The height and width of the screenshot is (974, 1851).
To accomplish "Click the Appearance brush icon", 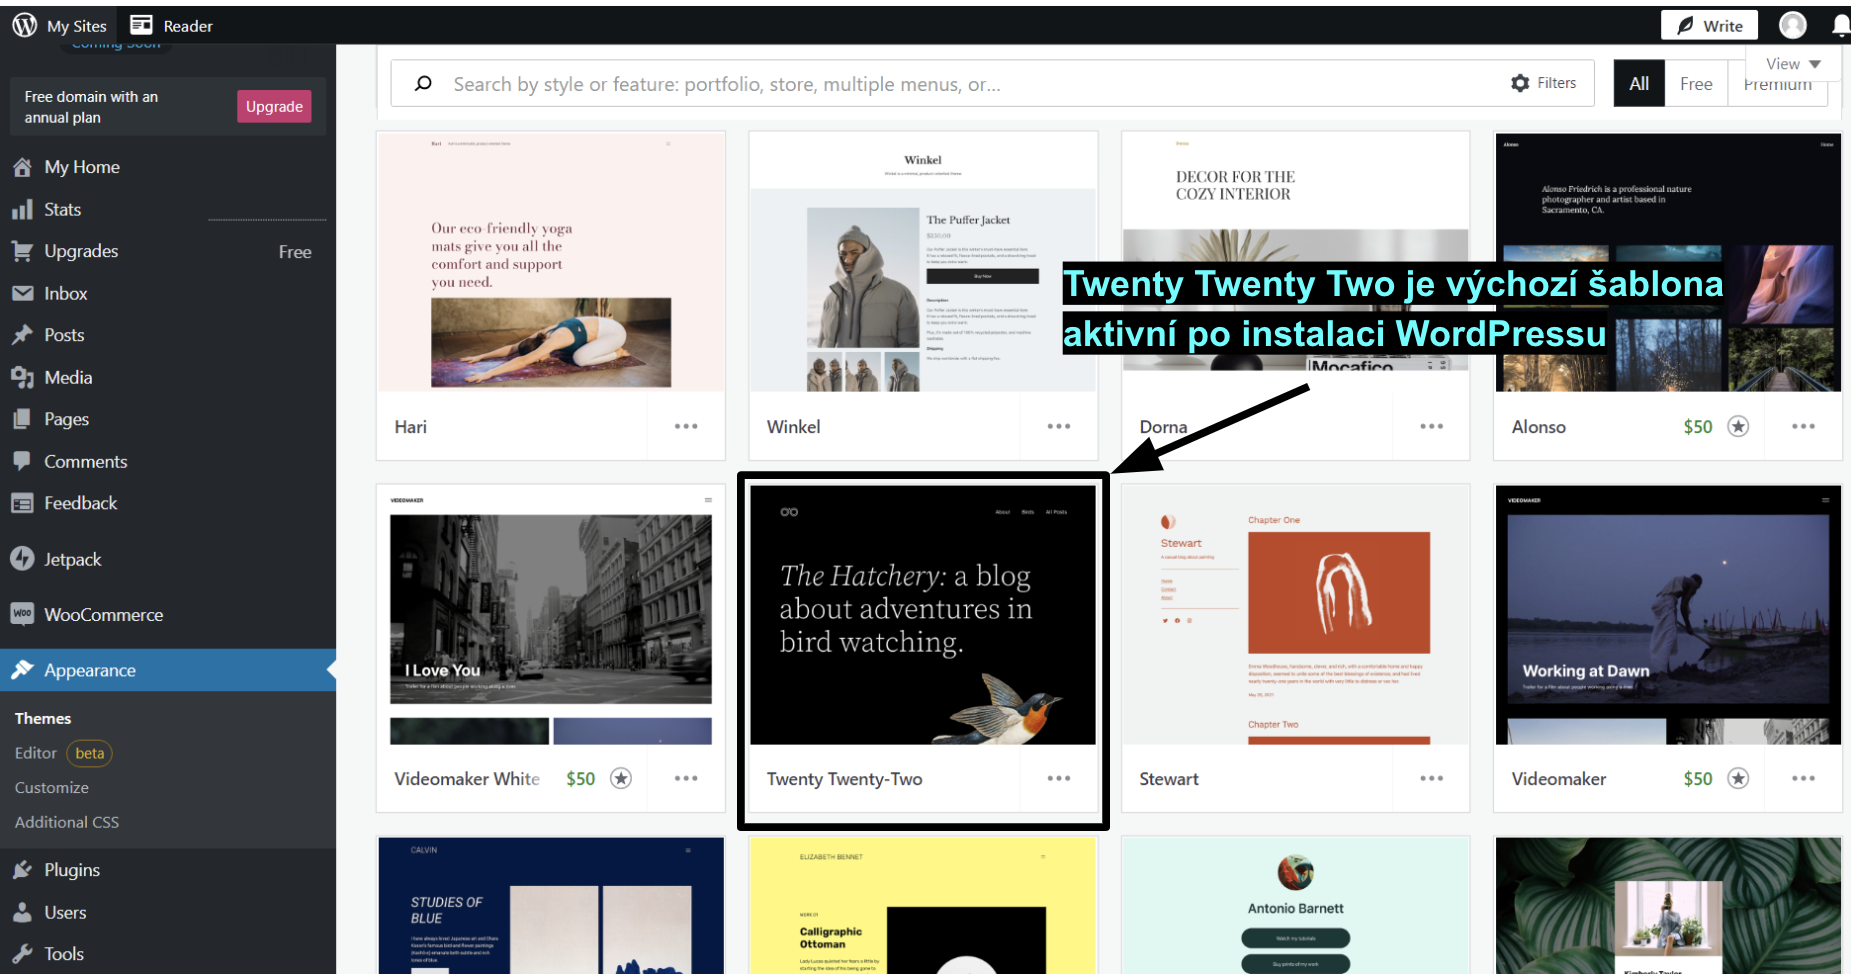I will pos(22,670).
